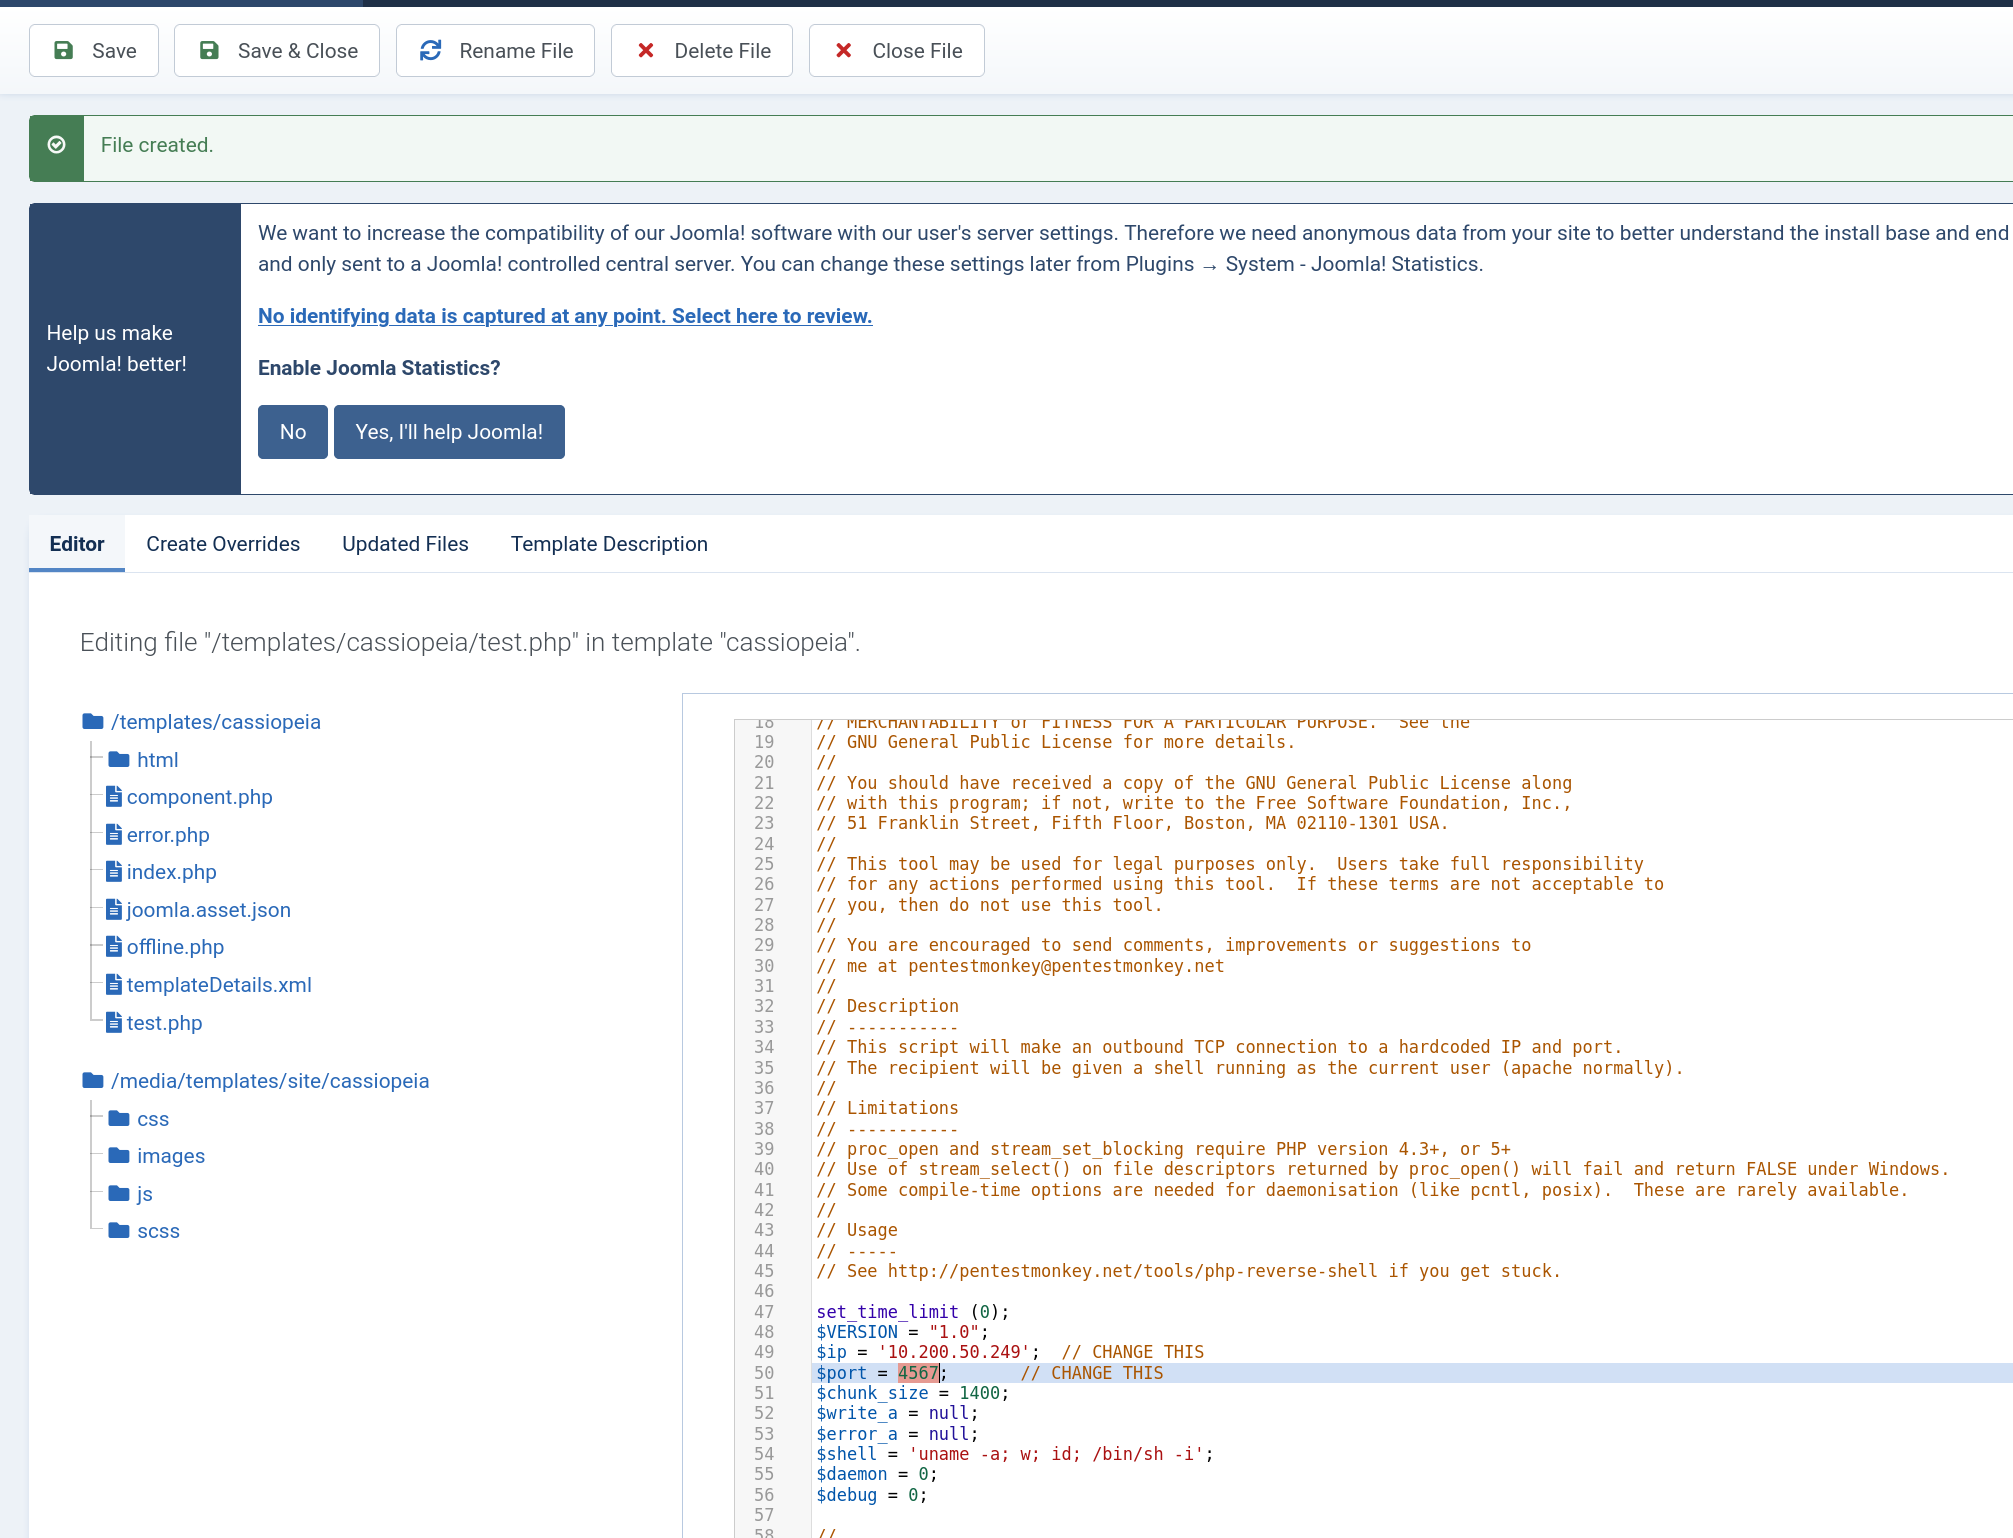Screen dimensions: 2013x1538
Task: Click the Rename File refresh icon
Action: click(x=430, y=50)
